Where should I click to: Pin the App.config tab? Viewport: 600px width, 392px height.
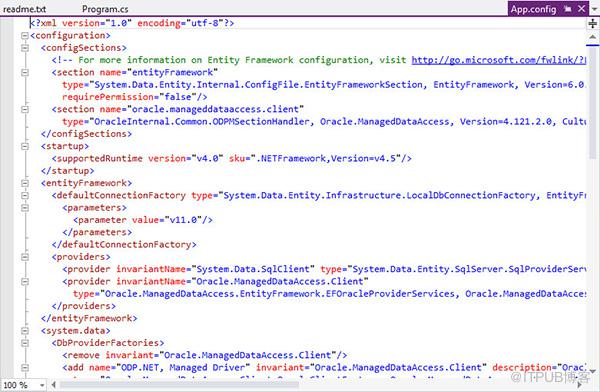pyautogui.click(x=567, y=9)
